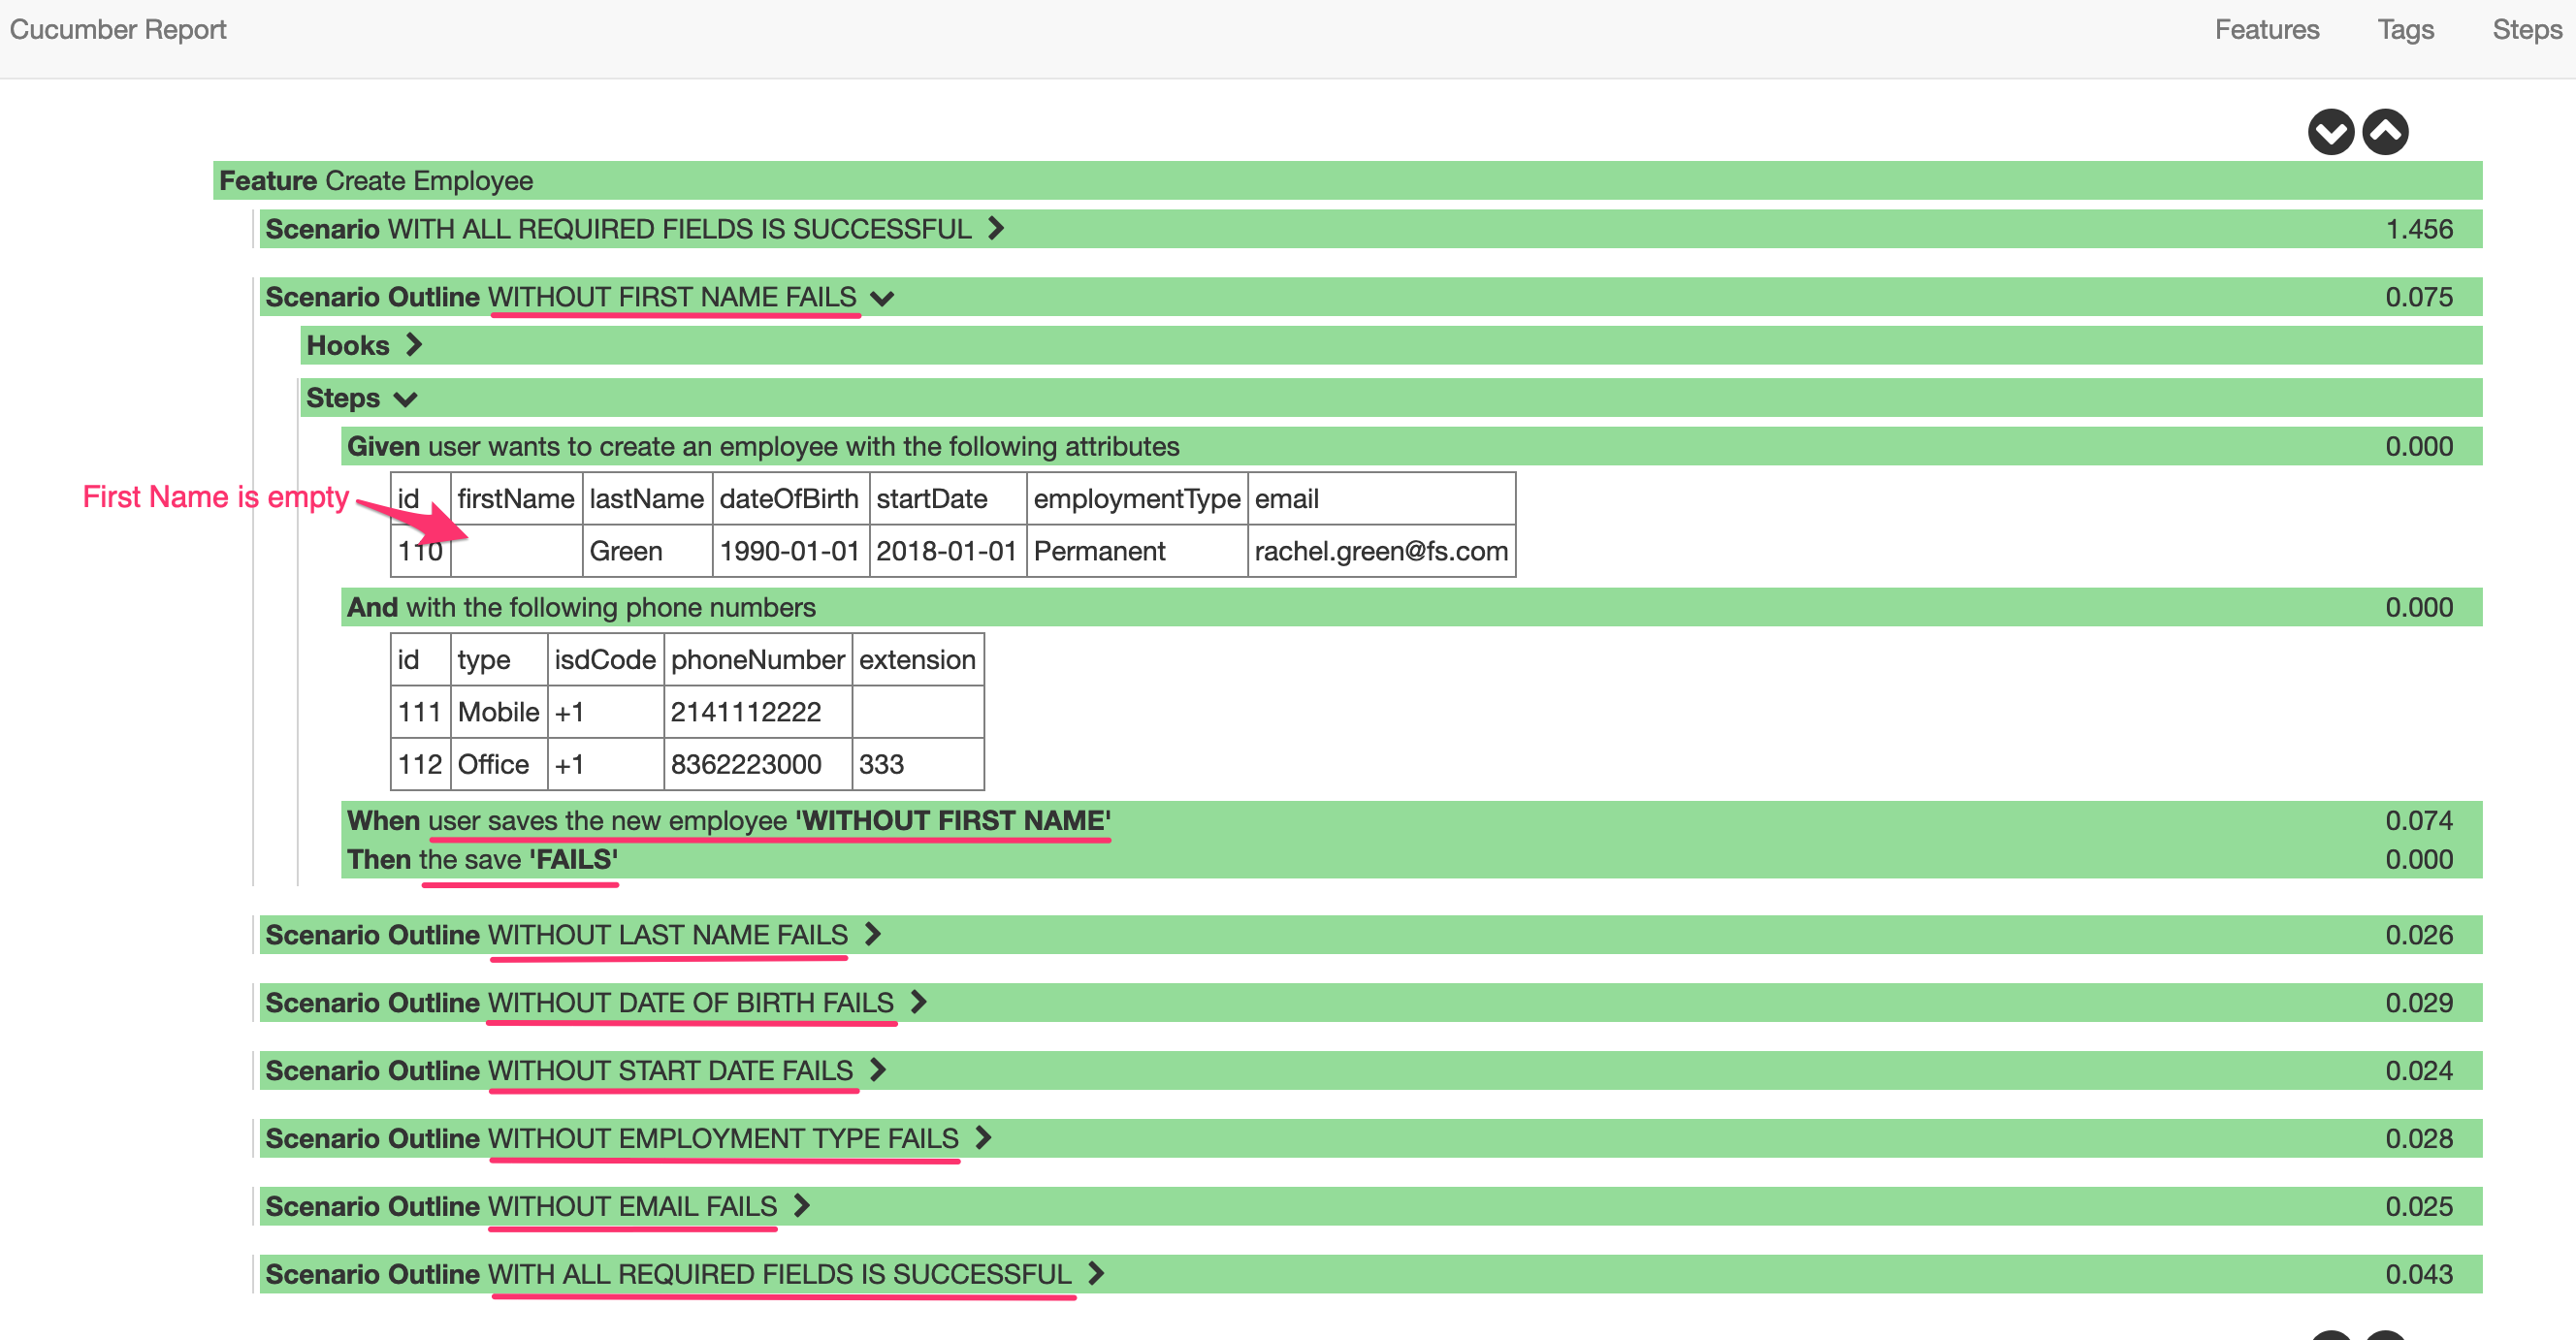Expand the WITHOUT EMAIL FAILS scenario outline
This screenshot has width=2576, height=1340.
801,1206
